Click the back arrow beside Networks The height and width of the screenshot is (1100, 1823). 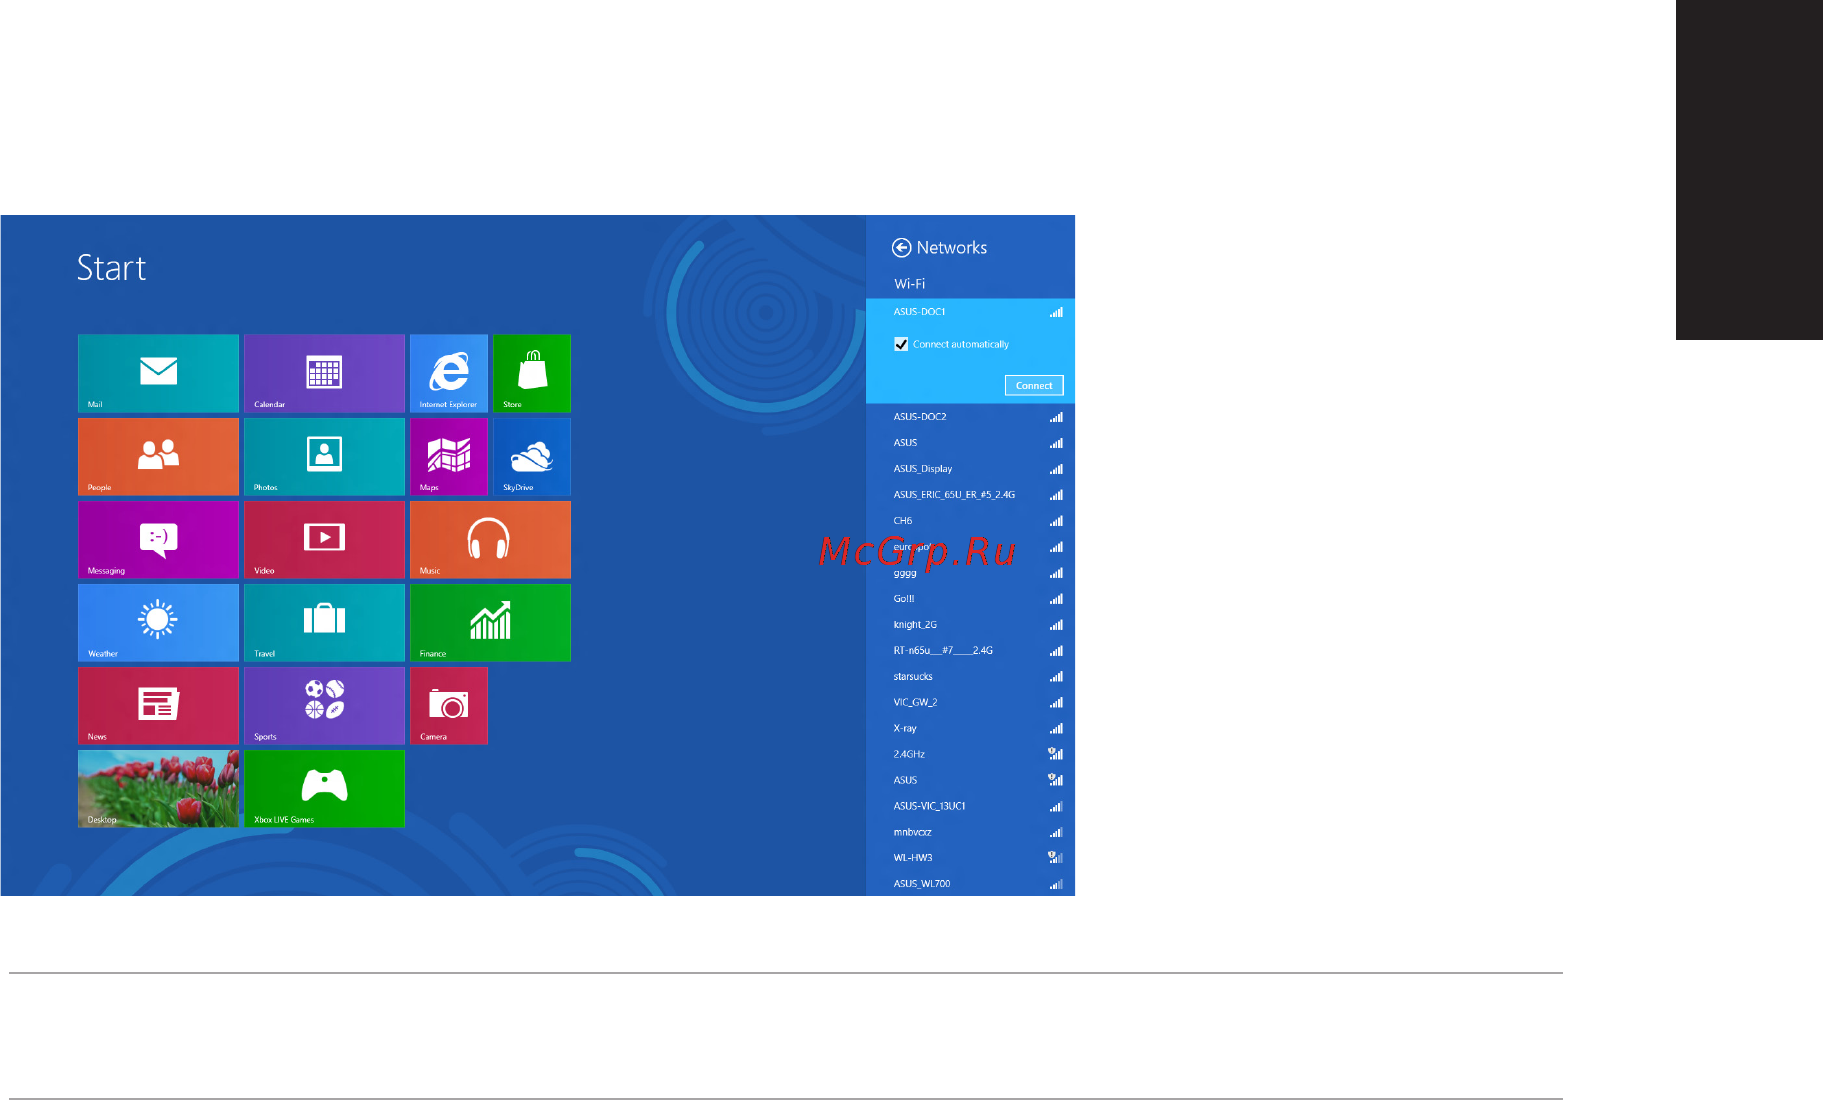coord(901,247)
